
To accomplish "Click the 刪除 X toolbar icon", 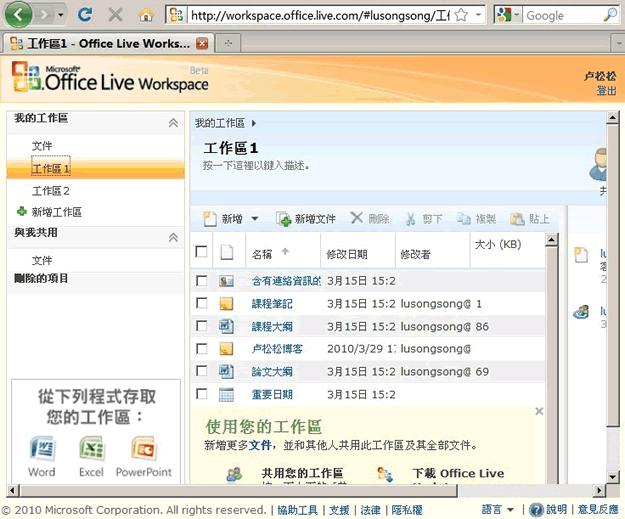I will click(x=357, y=218).
